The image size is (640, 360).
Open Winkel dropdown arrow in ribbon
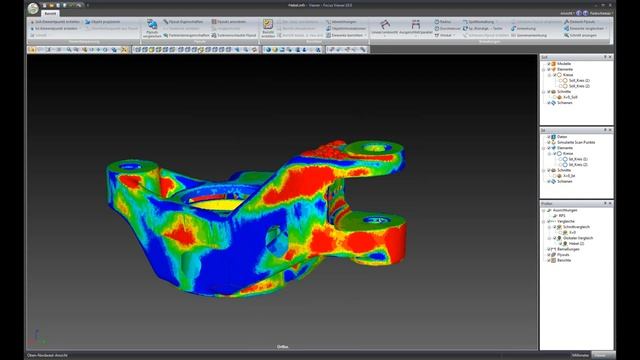(454, 36)
